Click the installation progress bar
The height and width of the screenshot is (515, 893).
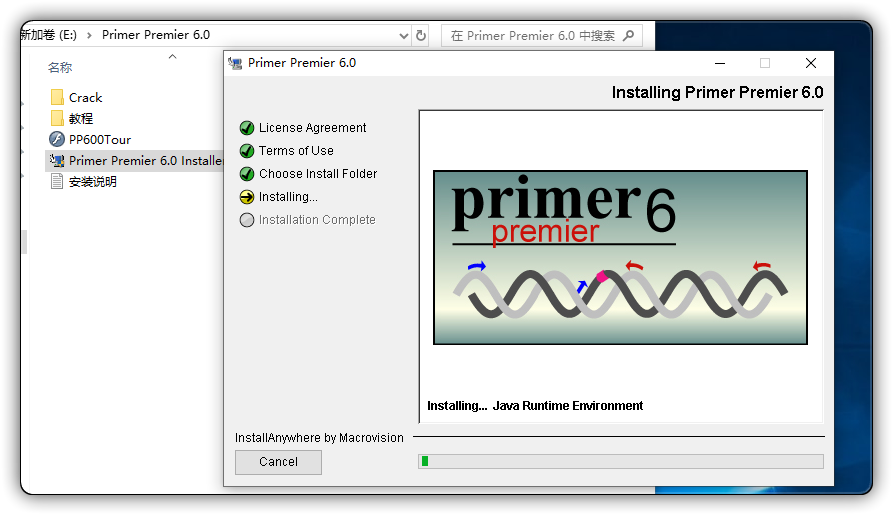[621, 461]
